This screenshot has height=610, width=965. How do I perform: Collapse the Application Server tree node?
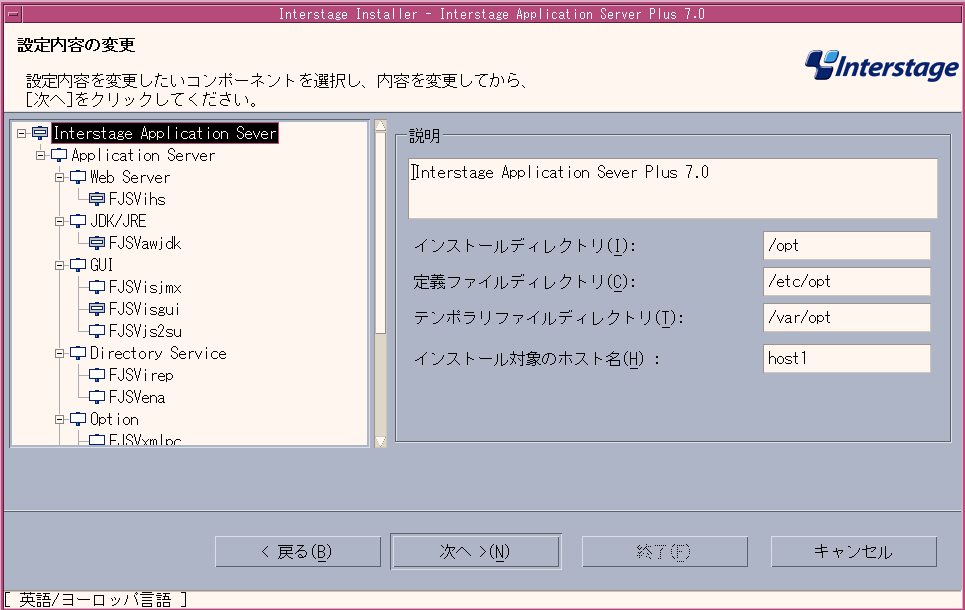tap(41, 155)
